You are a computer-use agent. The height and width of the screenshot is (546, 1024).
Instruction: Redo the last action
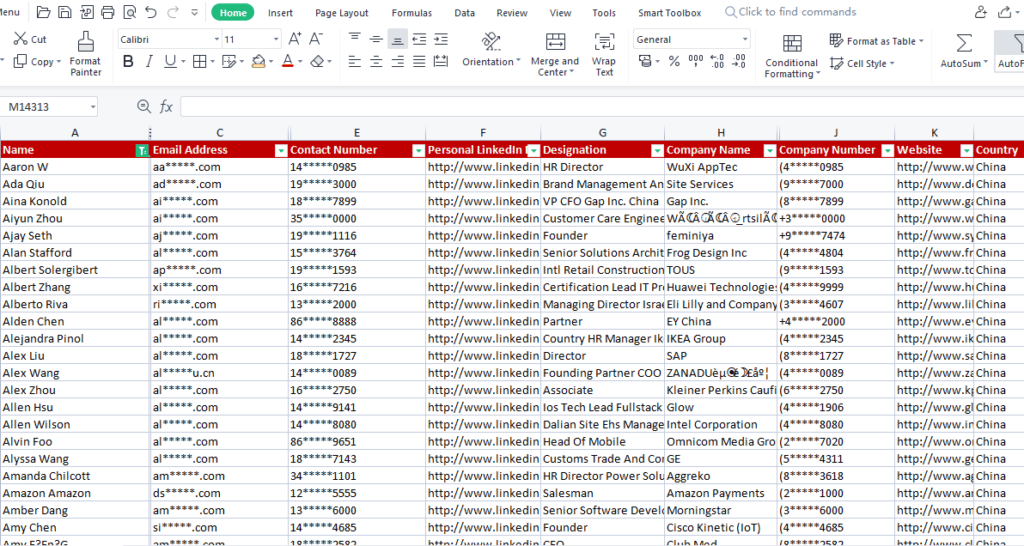[173, 12]
